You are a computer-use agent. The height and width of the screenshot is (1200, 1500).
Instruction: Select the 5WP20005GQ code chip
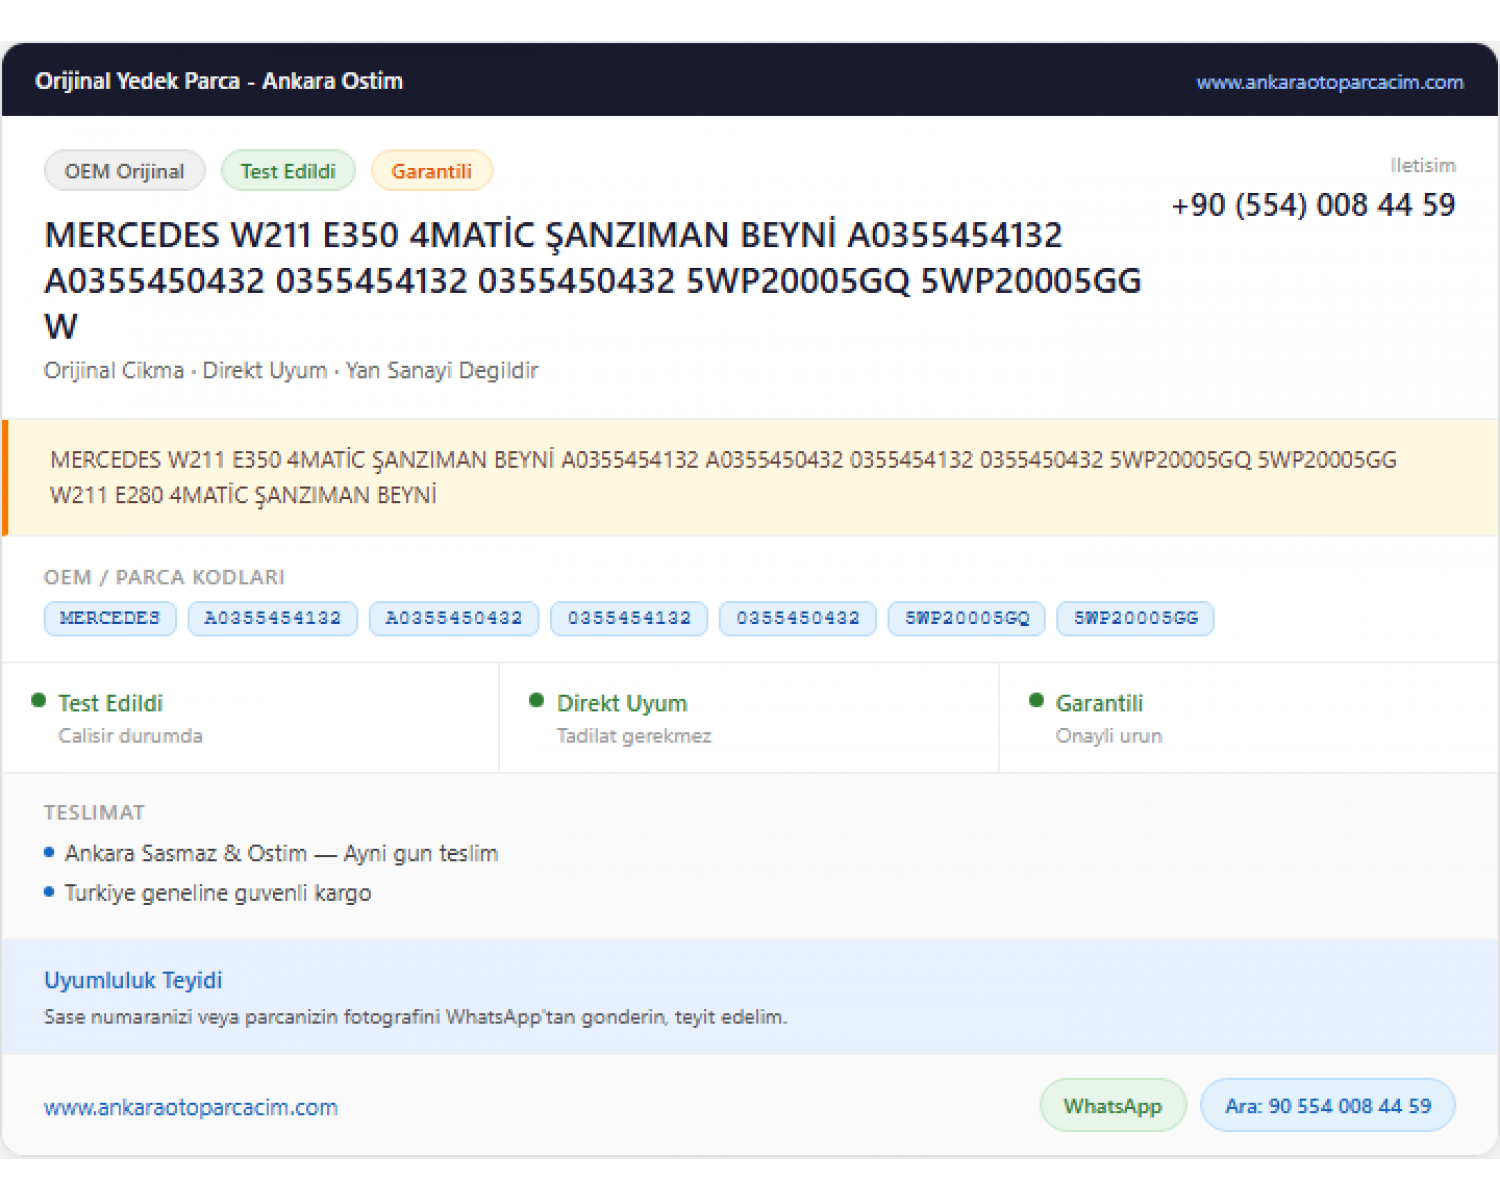[967, 618]
